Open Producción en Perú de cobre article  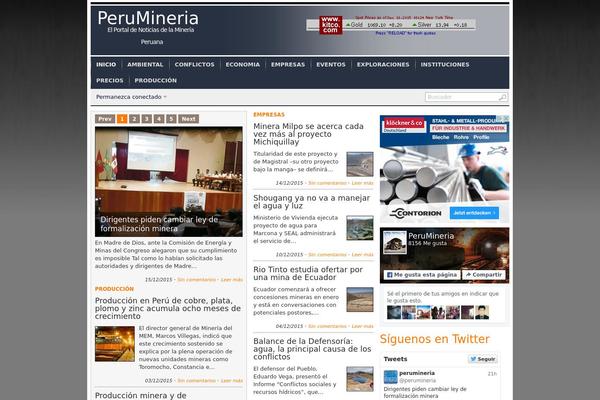point(168,308)
